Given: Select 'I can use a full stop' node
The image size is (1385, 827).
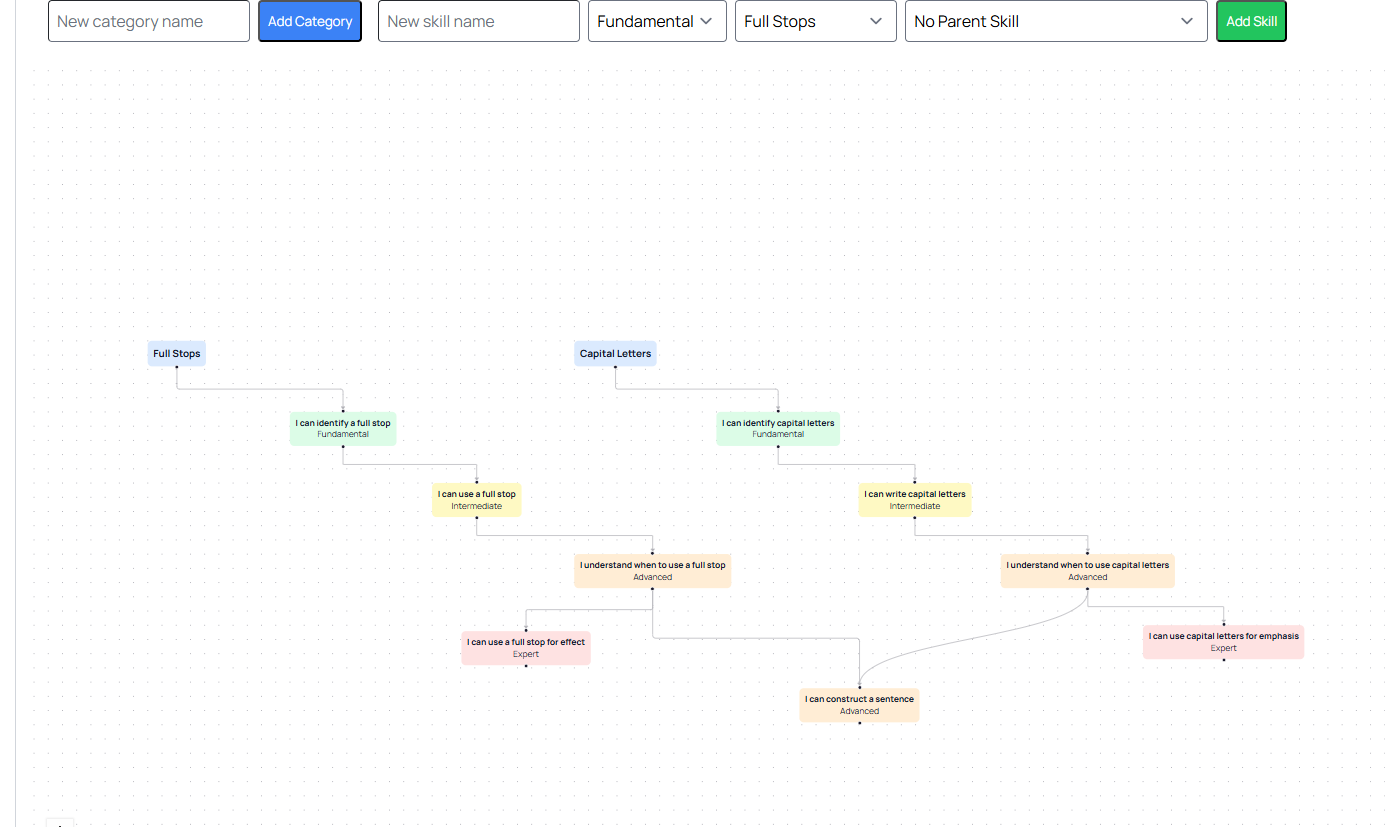Looking at the screenshot, I should click(x=477, y=500).
